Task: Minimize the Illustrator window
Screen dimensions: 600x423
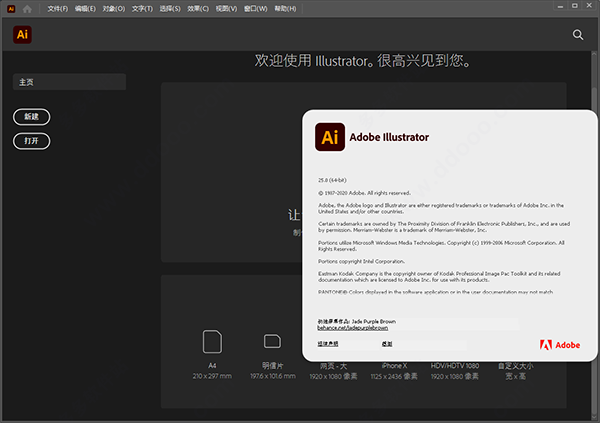Action: coord(560,6)
